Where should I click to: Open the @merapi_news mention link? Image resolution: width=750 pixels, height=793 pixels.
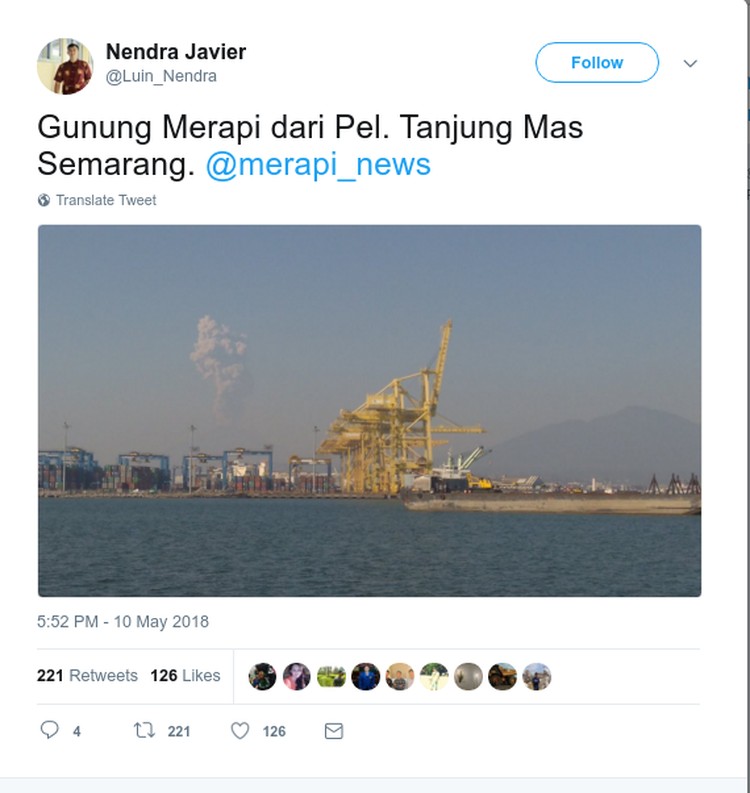(x=318, y=164)
